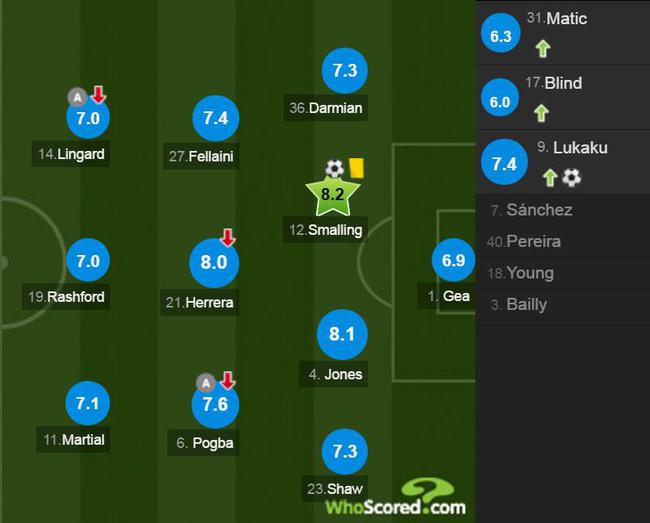Click Lukaku's 7.4 rating in the bench panel
Image resolution: width=650 pixels, height=523 pixels.
tap(504, 162)
